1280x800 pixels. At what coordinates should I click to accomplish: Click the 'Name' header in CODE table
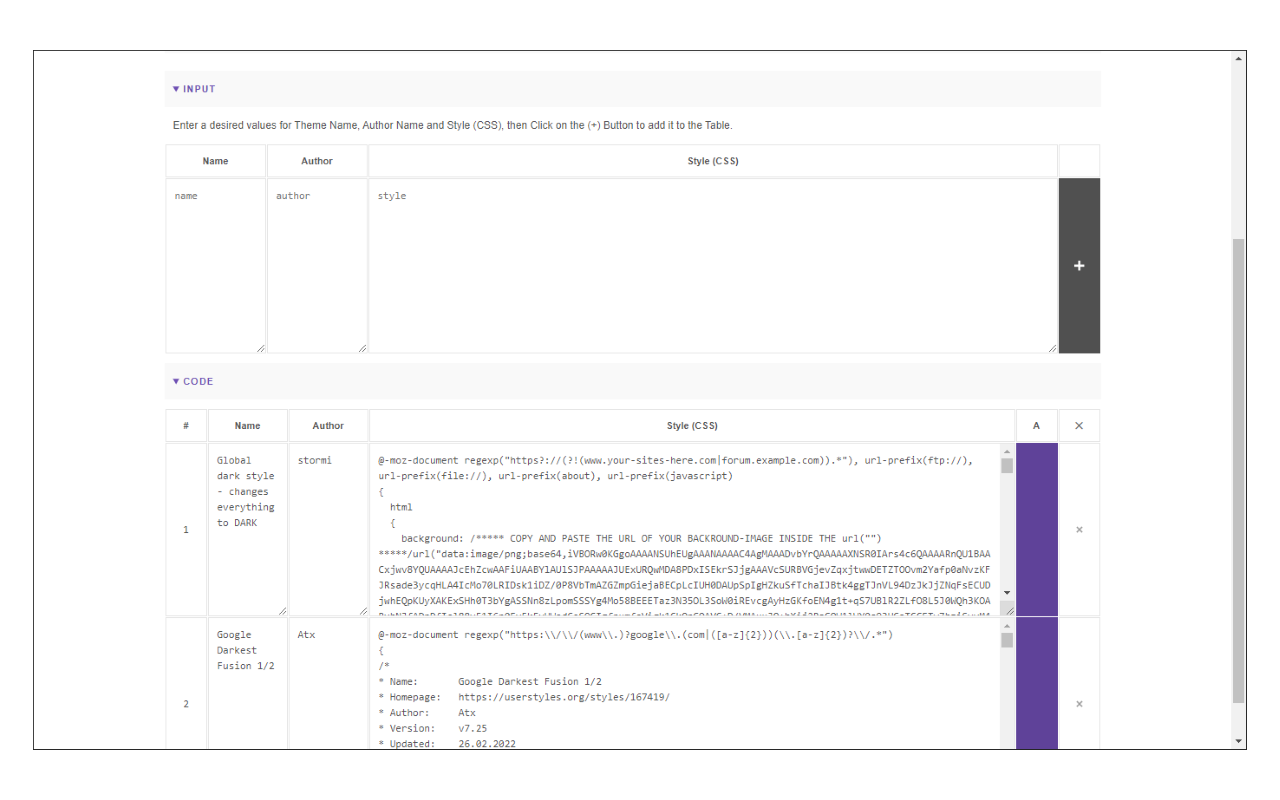[x=247, y=426]
